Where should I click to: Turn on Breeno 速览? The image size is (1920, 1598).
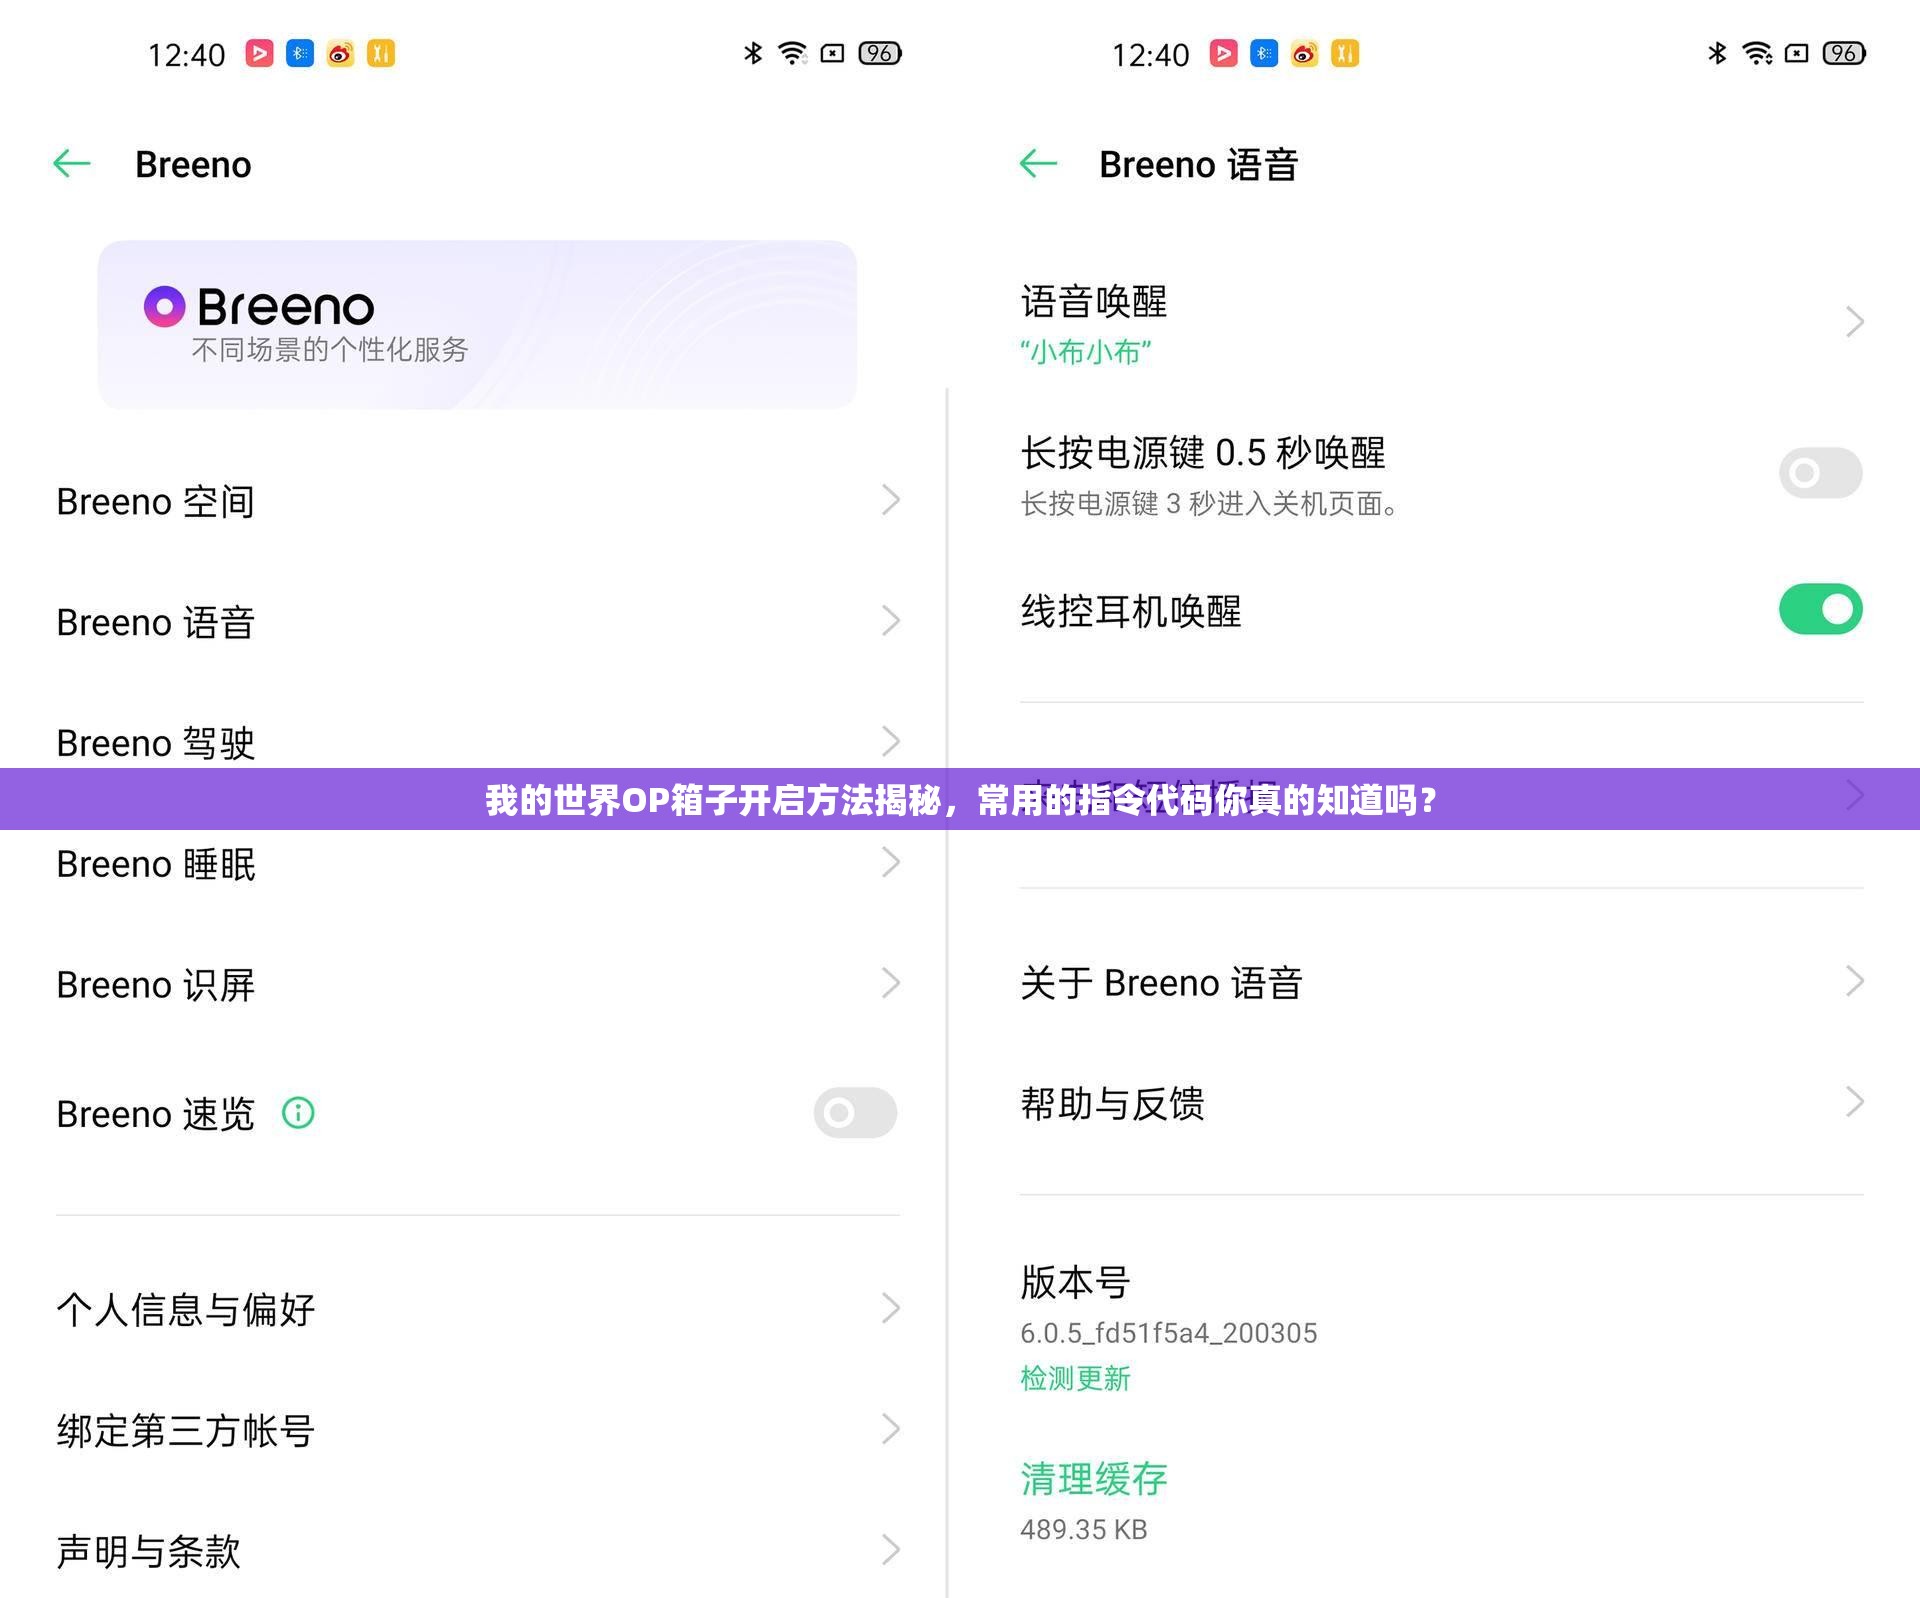[855, 1113]
